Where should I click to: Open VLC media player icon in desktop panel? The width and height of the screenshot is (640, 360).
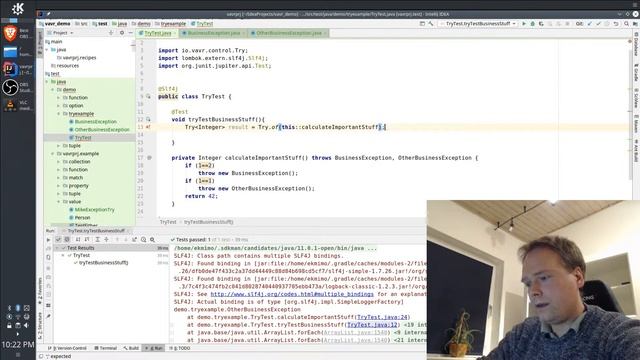pyautogui.click(x=10, y=105)
